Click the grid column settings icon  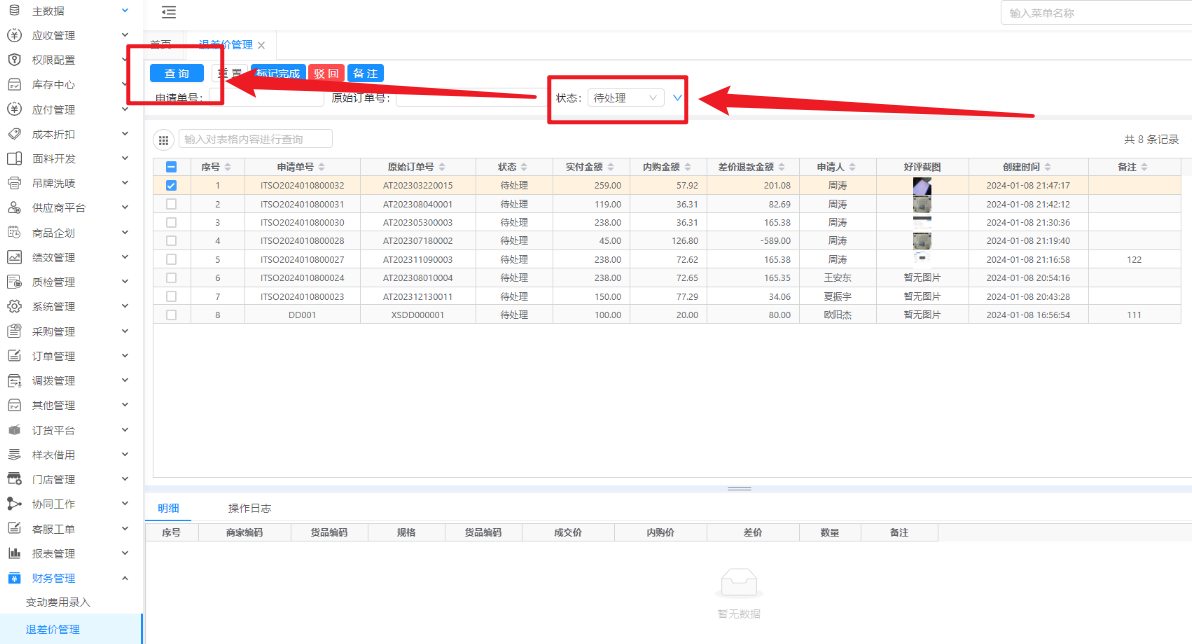coord(163,140)
